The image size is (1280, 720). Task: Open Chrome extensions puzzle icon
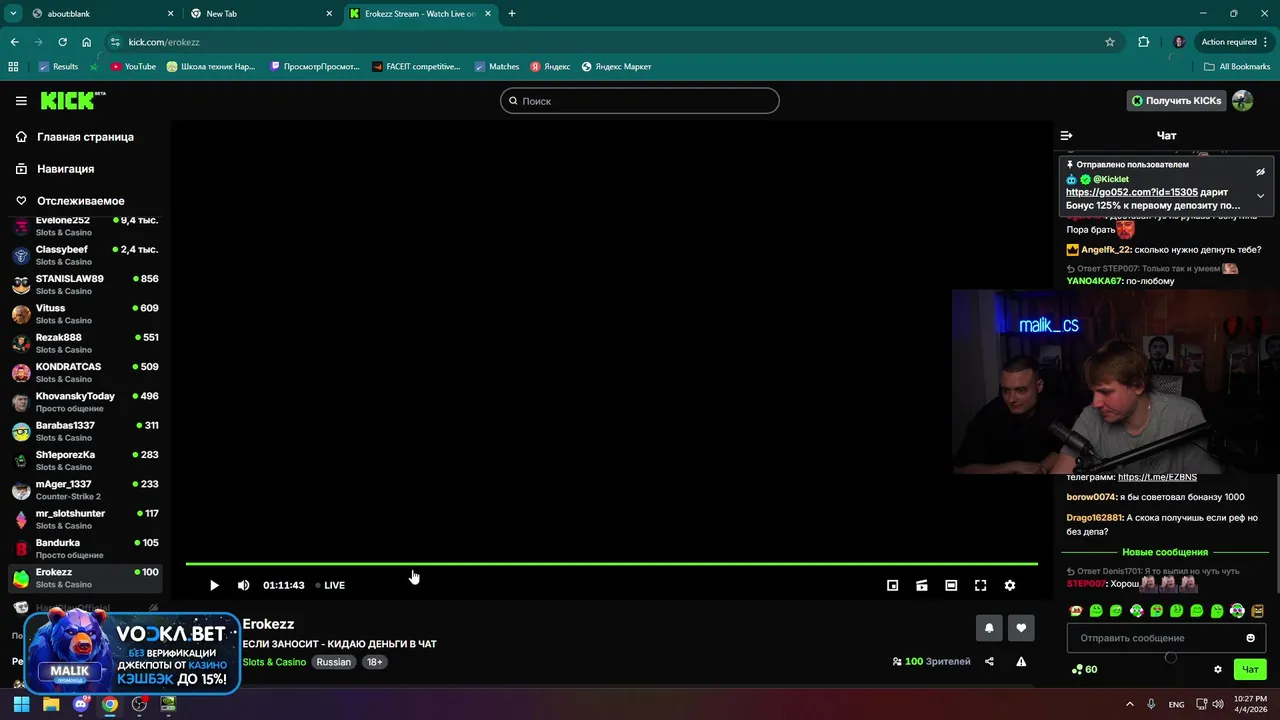point(1144,42)
